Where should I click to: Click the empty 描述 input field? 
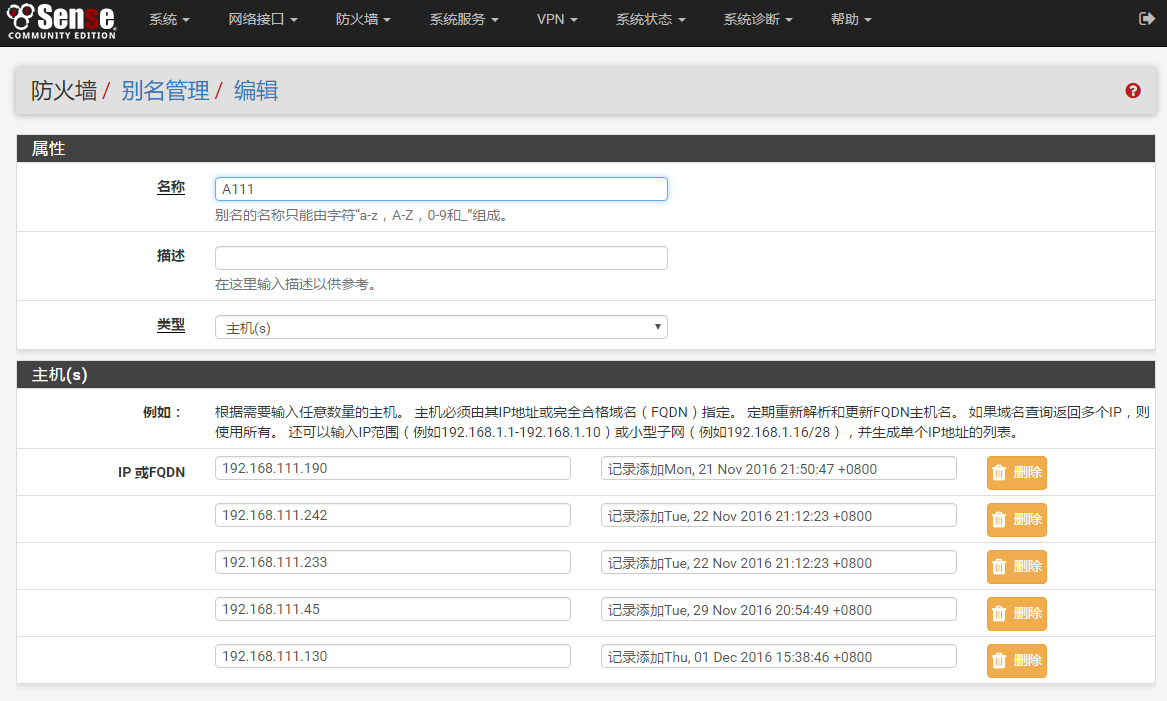441,258
